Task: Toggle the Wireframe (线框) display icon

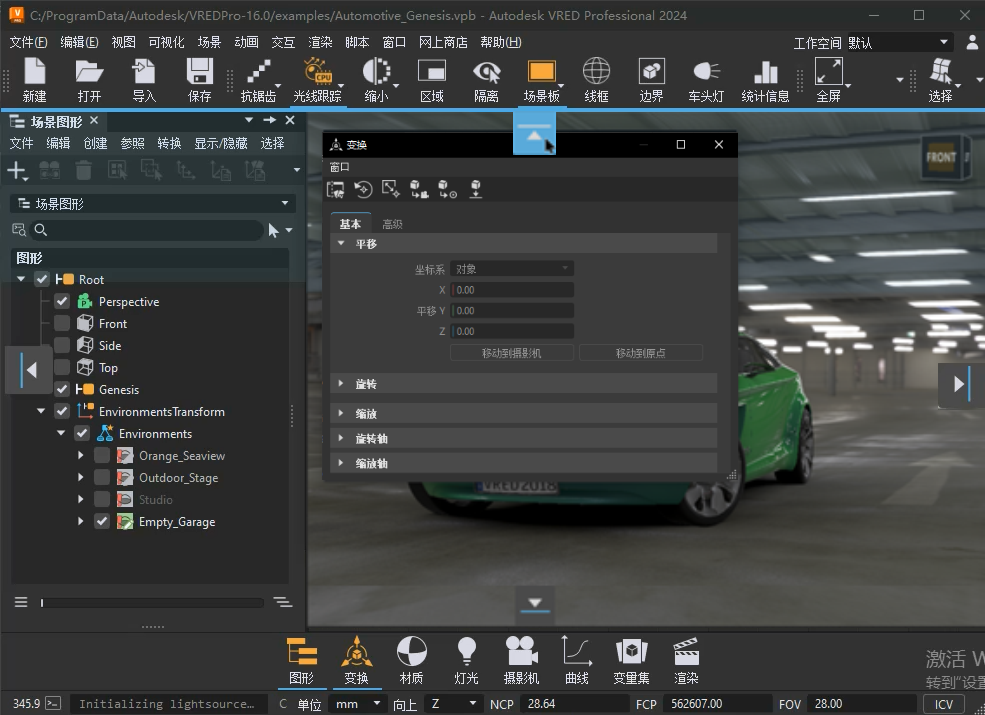Action: coord(596,79)
